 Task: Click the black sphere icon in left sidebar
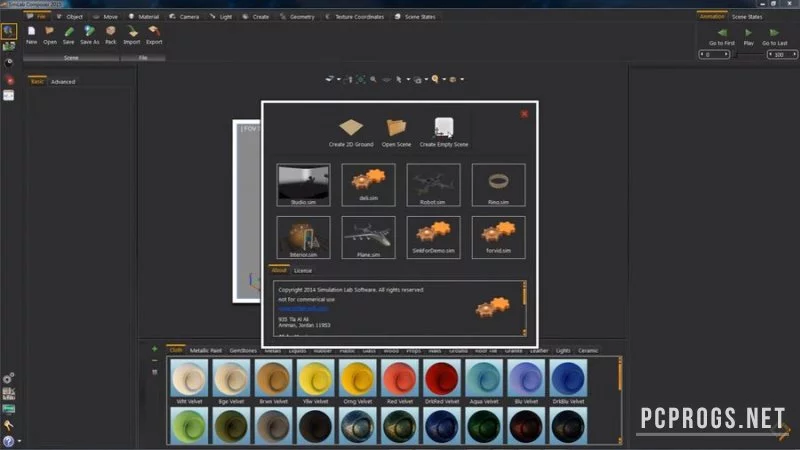[9, 62]
